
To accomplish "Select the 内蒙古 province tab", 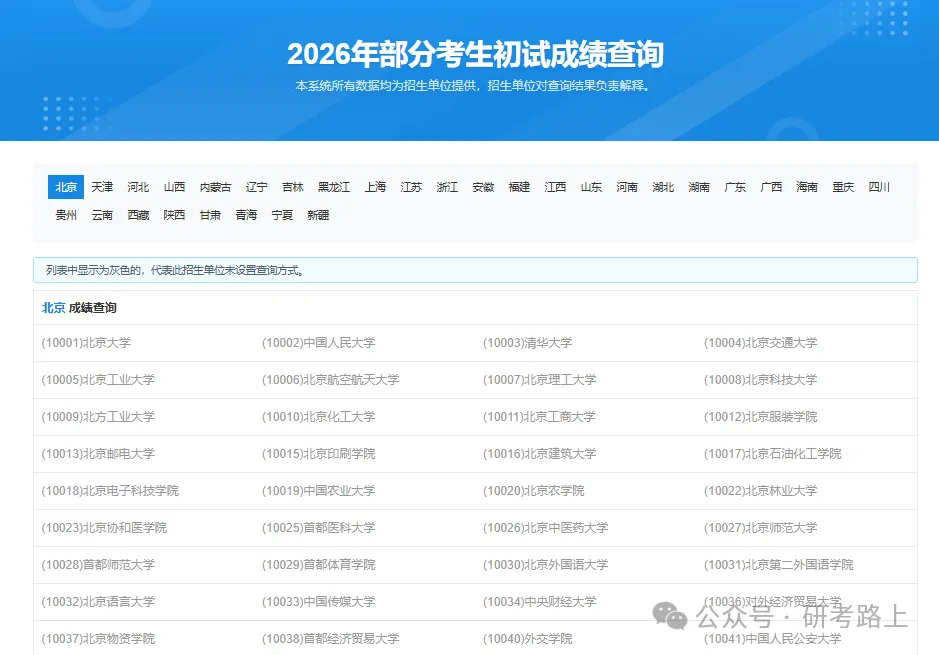I will [215, 187].
